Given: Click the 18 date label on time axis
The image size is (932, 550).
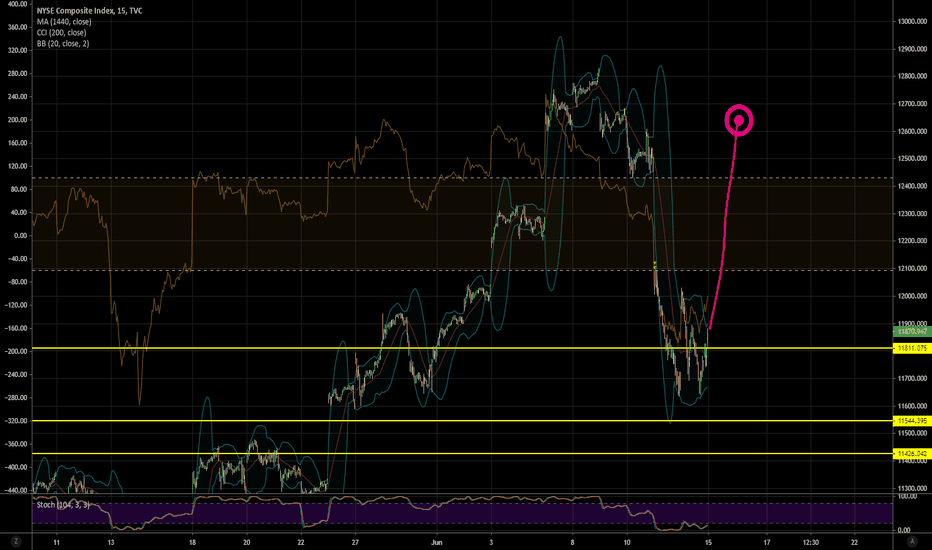Looking at the screenshot, I should point(192,542).
